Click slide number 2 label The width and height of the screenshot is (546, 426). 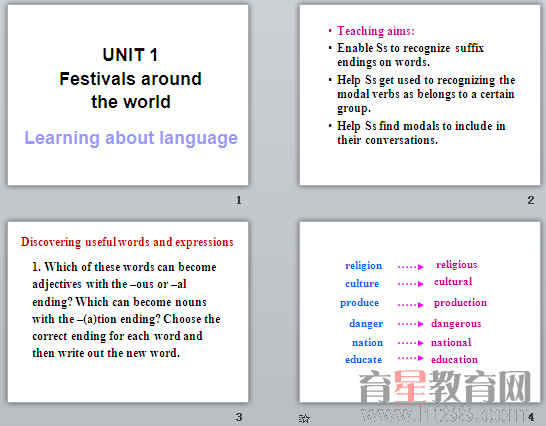[x=531, y=200]
